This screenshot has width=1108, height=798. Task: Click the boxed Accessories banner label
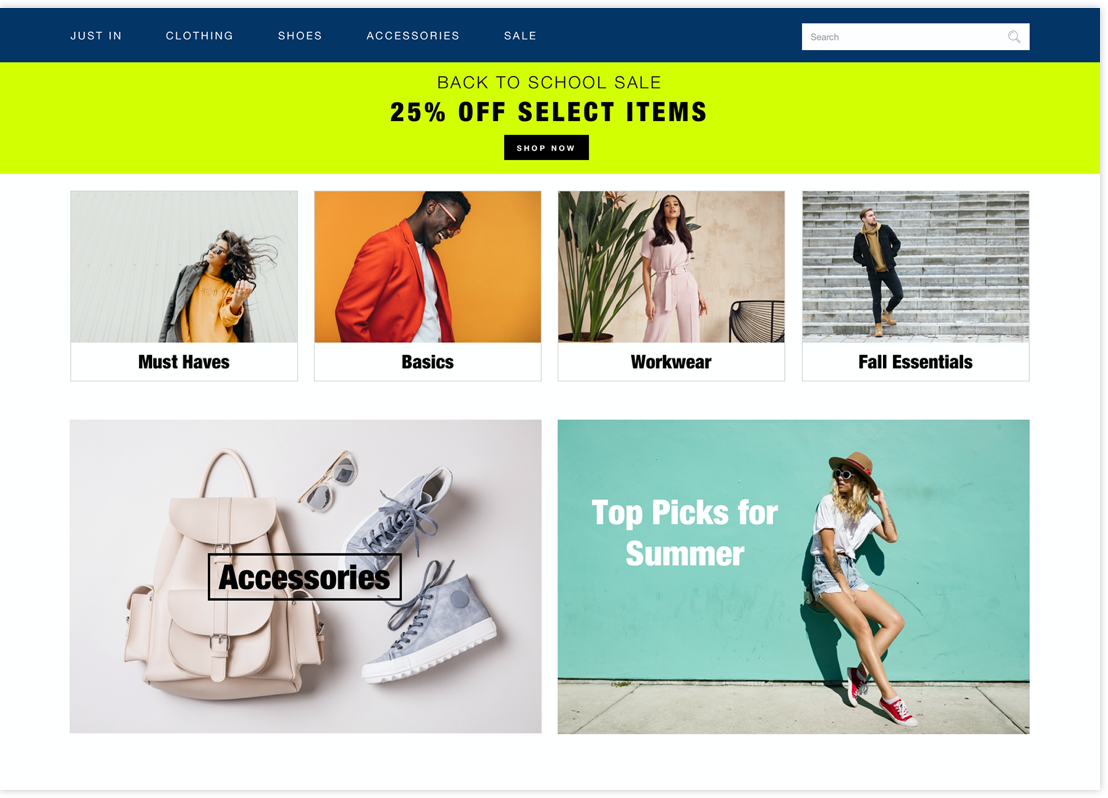[305, 577]
